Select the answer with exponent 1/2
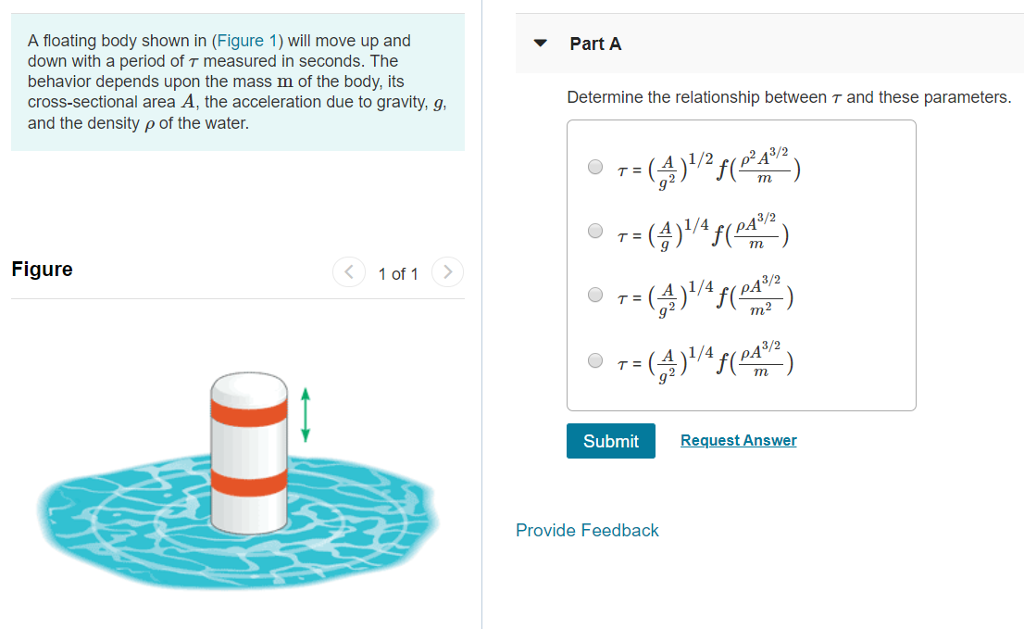 594,167
